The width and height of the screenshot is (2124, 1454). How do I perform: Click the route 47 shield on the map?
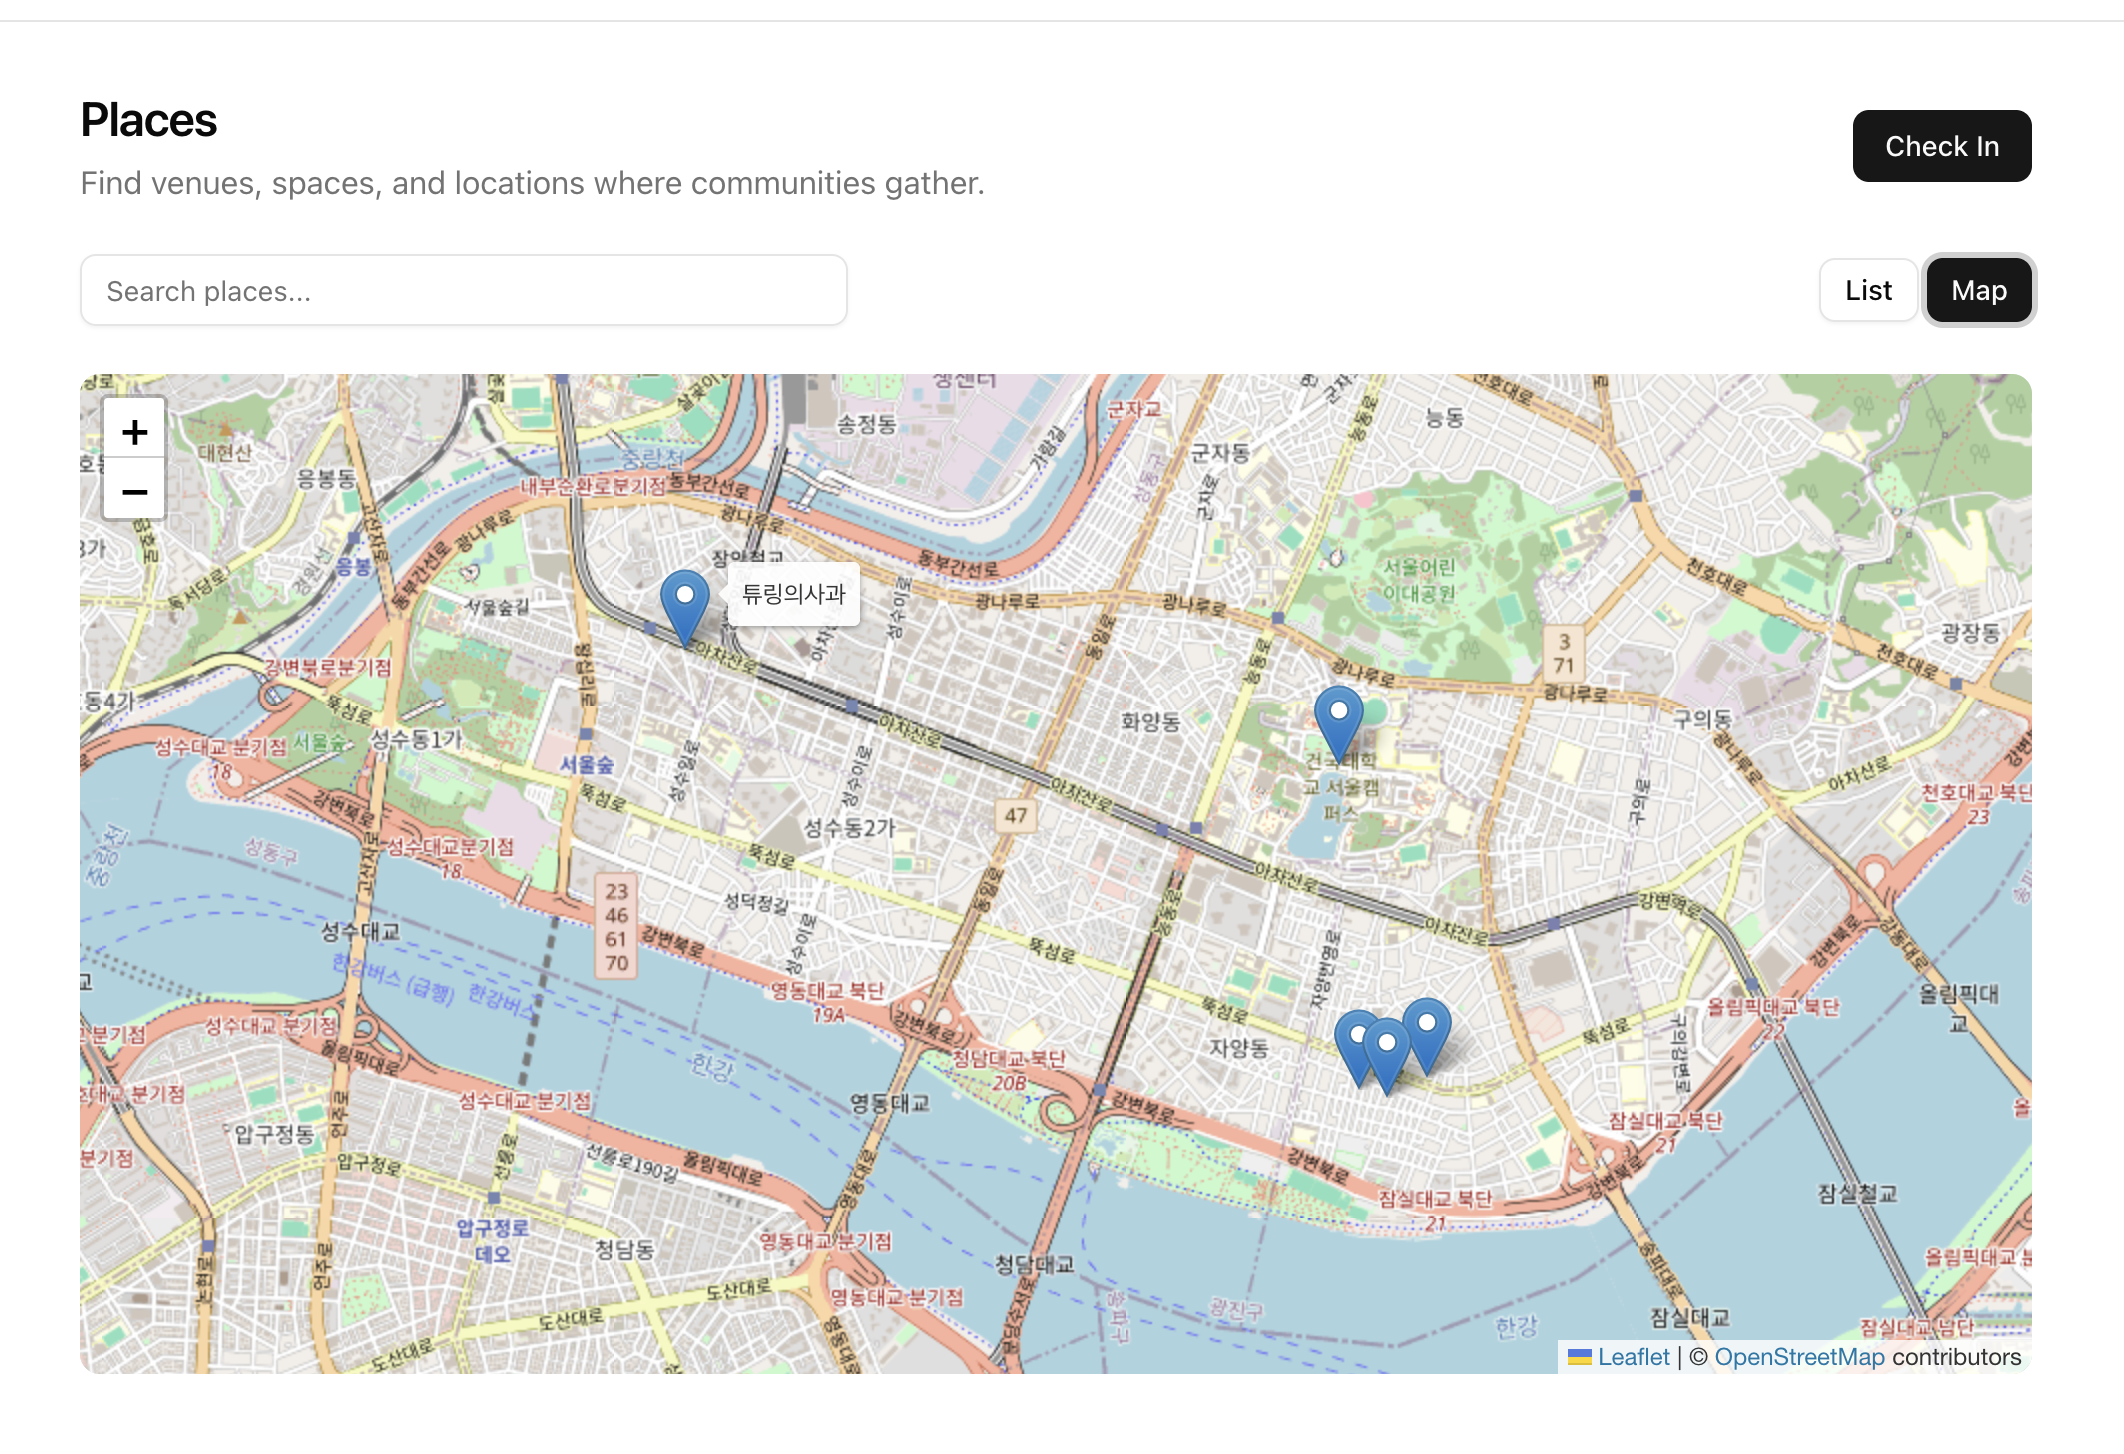coord(1016,815)
